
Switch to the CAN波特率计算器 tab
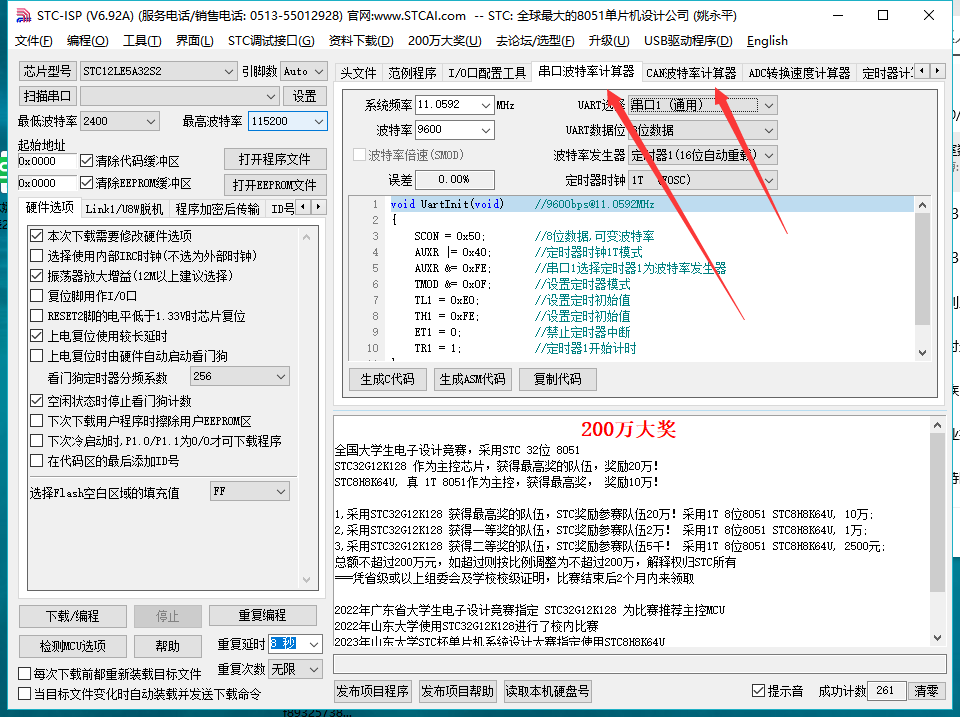[x=691, y=73]
